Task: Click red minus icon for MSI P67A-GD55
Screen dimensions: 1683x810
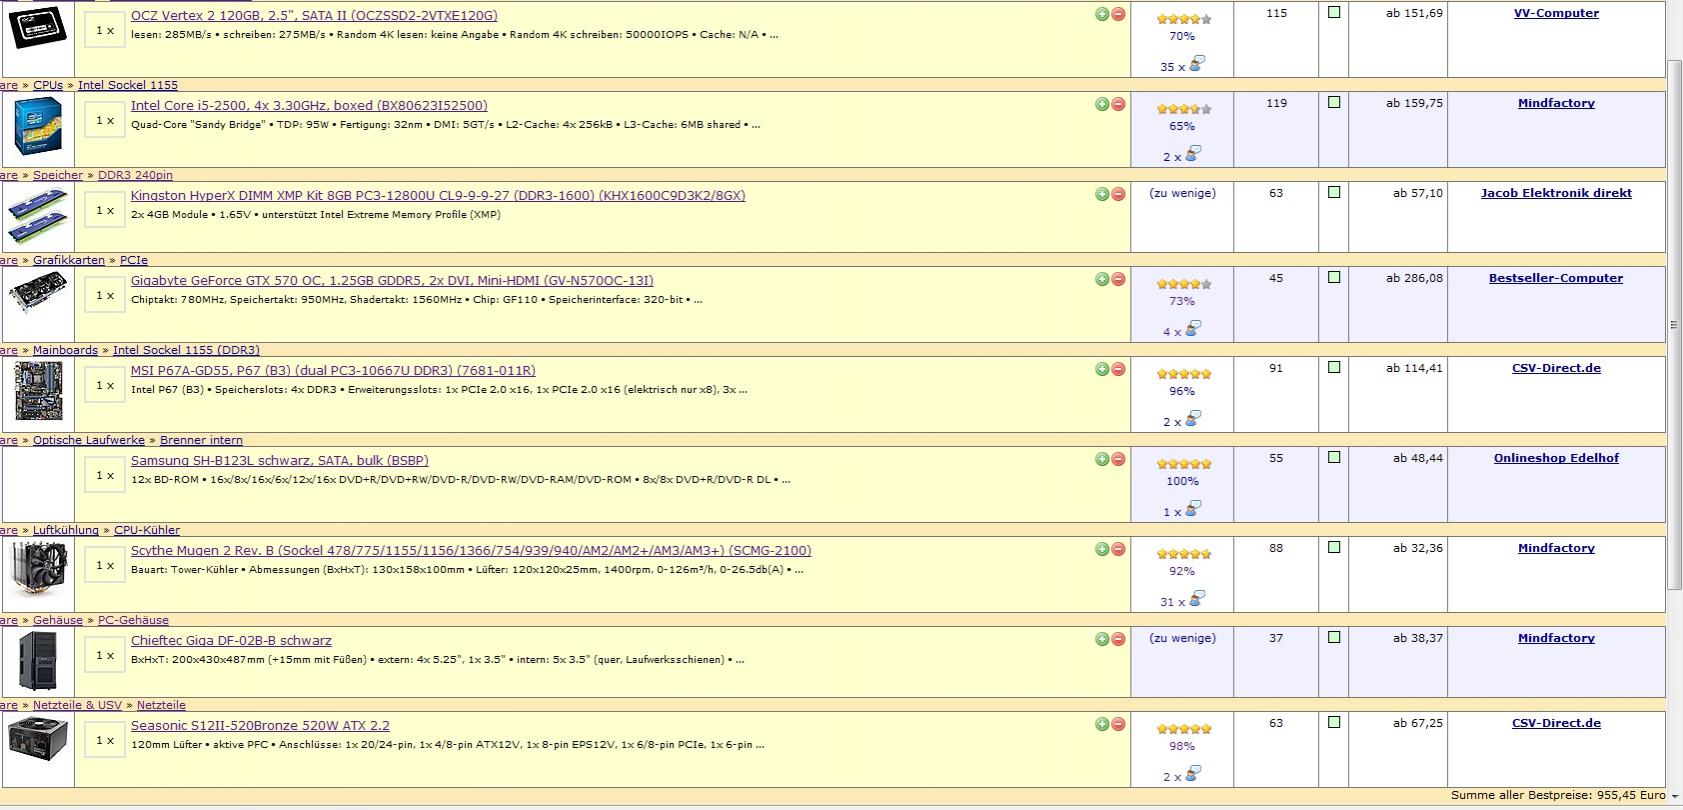Action: [x=1118, y=369]
